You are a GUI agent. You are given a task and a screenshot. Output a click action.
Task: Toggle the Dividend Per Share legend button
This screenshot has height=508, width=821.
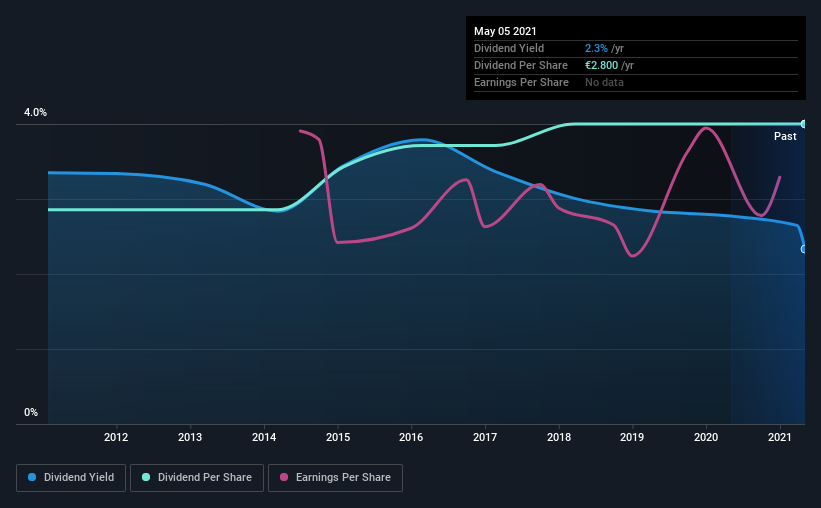197,478
